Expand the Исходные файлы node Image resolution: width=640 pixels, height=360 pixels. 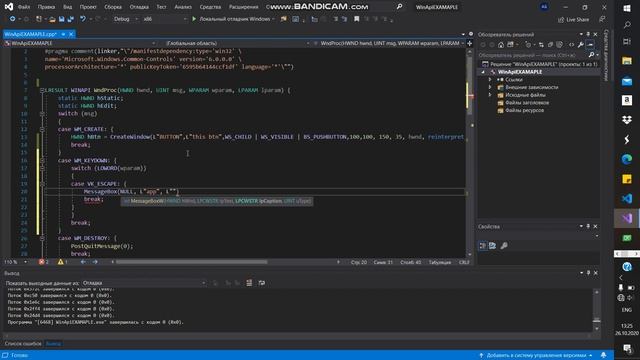pyautogui.click(x=490, y=95)
